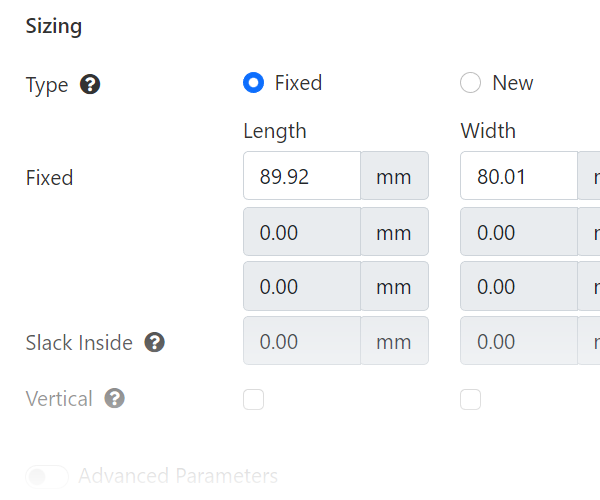Click third row Length field 0.00

301,287
